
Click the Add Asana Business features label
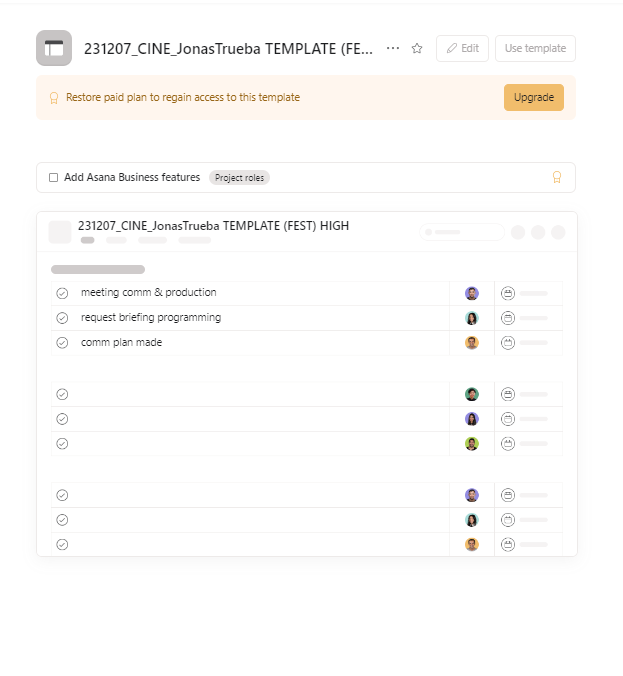(x=132, y=177)
